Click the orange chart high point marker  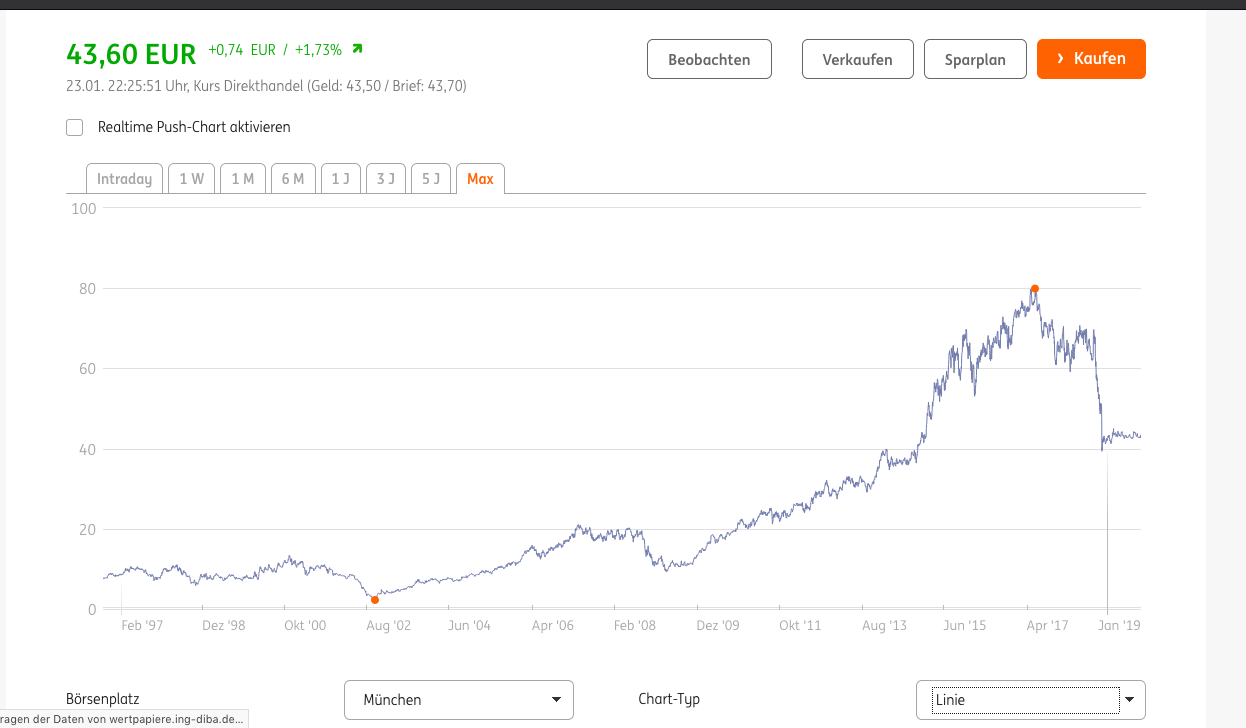(x=1035, y=289)
